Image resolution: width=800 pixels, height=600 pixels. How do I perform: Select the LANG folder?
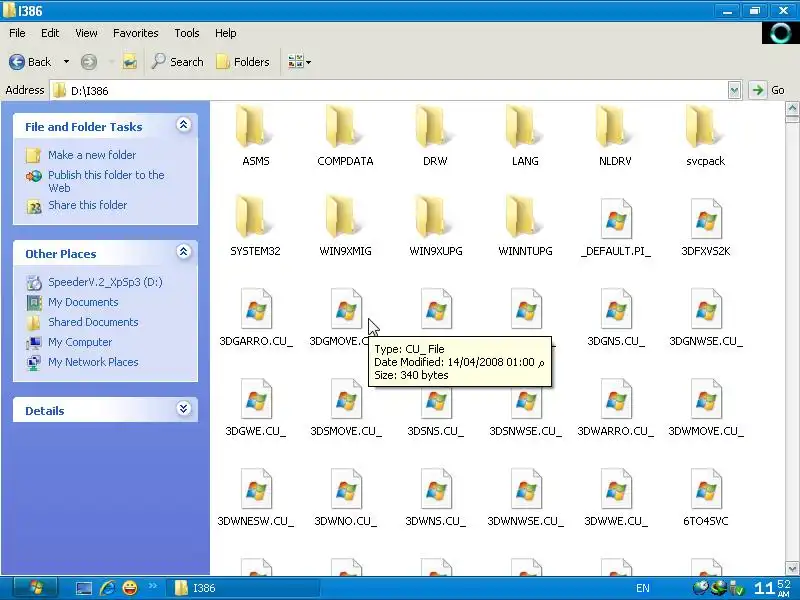click(x=525, y=136)
